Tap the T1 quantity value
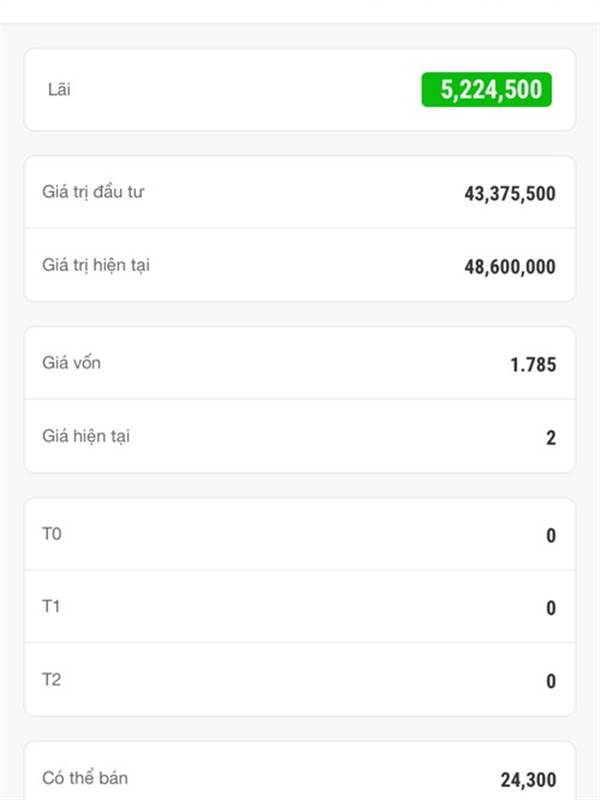This screenshot has width=600, height=800. tap(551, 608)
